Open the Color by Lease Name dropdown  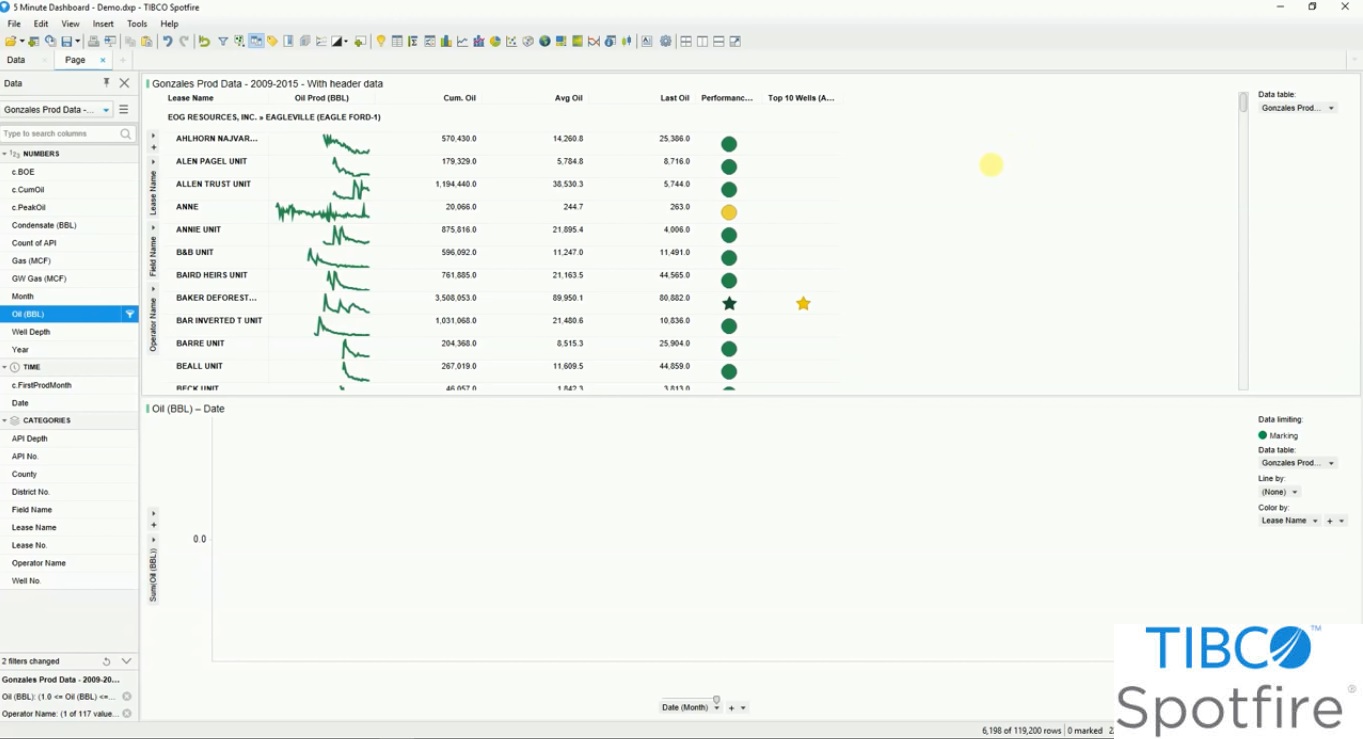click(x=1315, y=521)
